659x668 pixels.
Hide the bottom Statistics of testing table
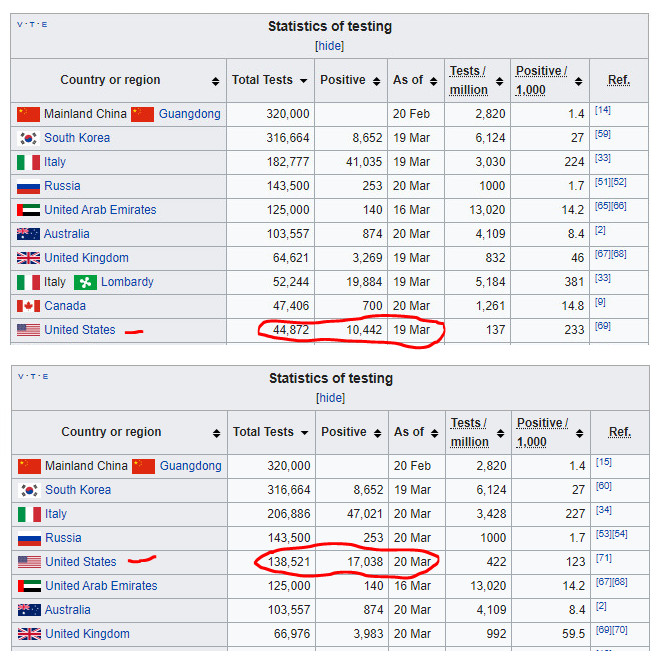(330, 398)
